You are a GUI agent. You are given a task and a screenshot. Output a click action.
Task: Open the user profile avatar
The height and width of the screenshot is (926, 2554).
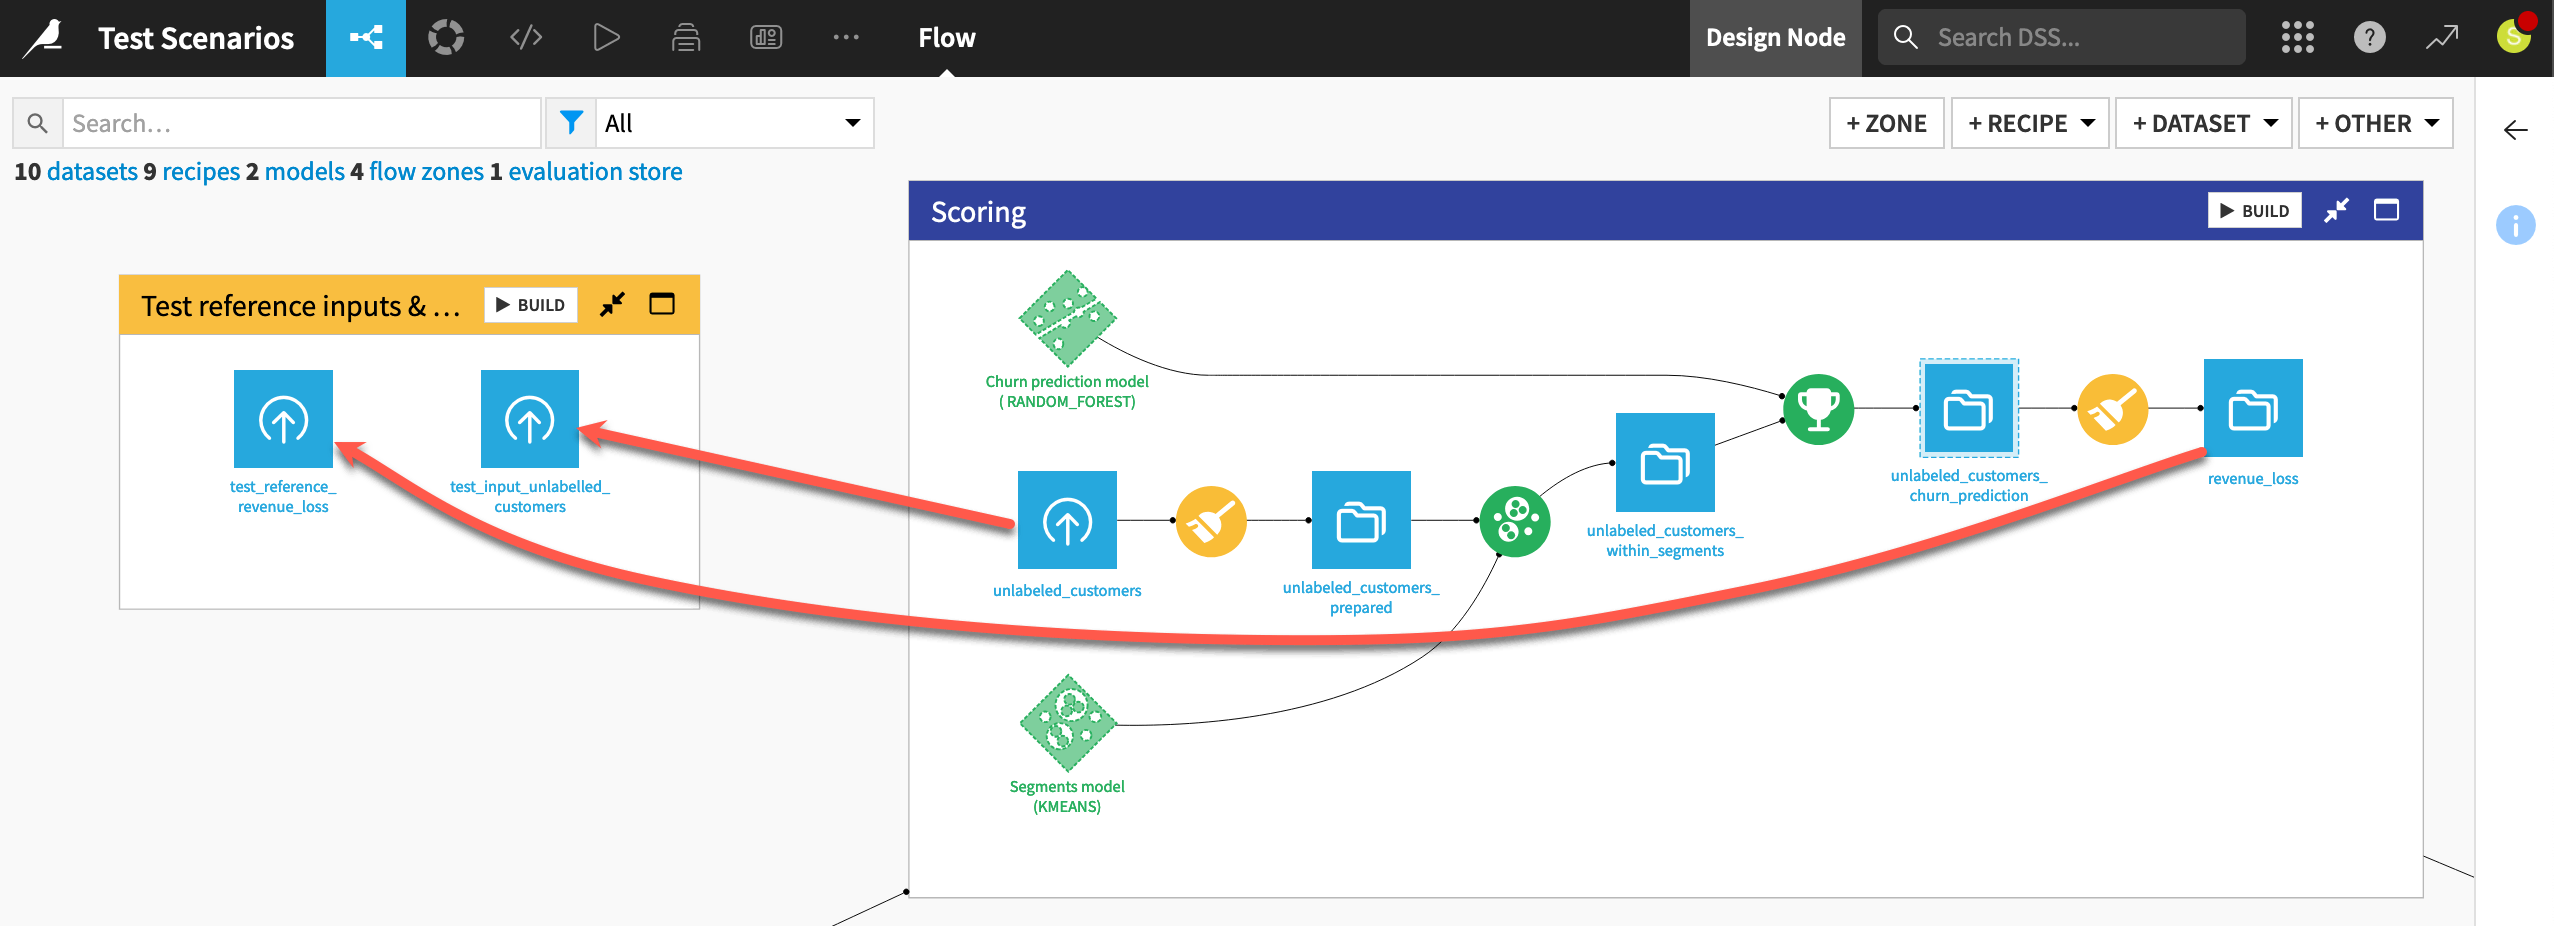(x=2513, y=37)
